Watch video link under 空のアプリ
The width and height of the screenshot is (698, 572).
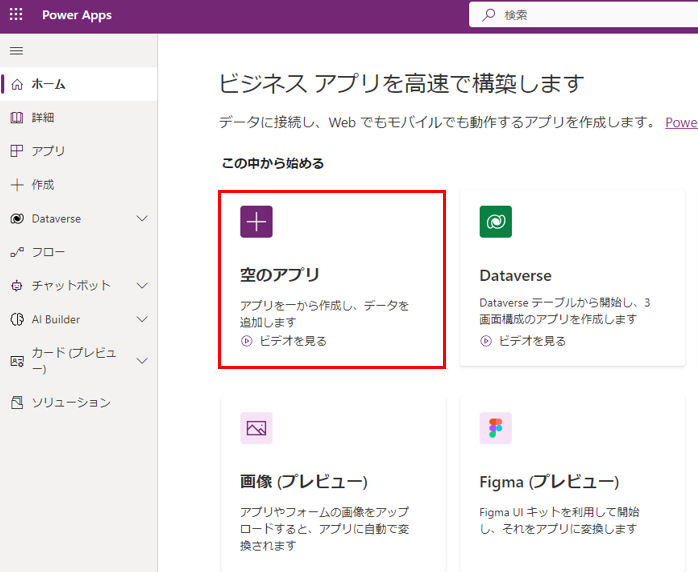click(292, 341)
